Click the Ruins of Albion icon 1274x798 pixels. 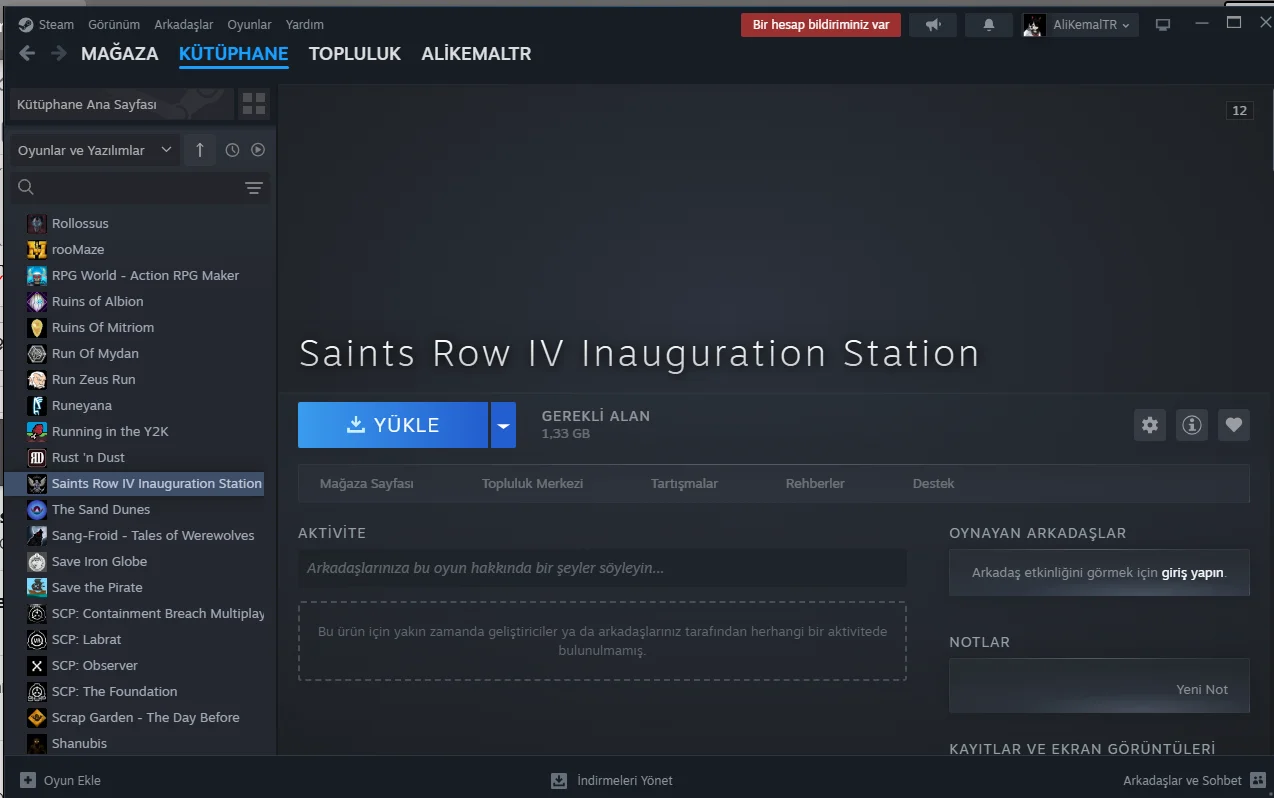[37, 302]
